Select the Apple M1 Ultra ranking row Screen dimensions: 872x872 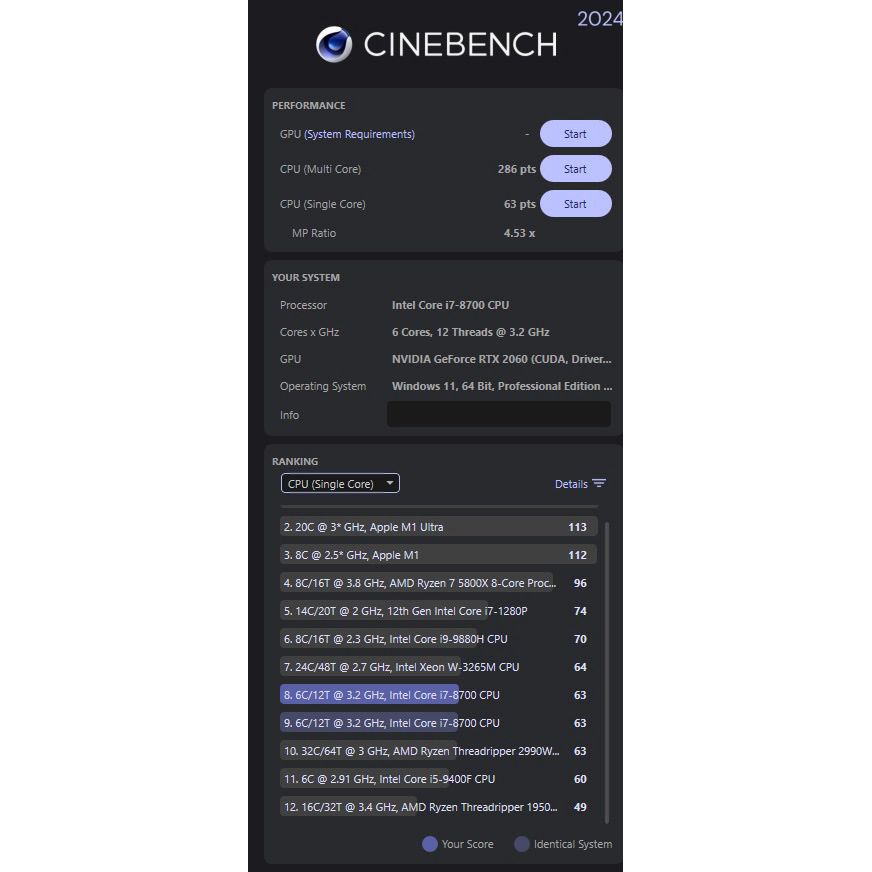pyautogui.click(x=439, y=527)
